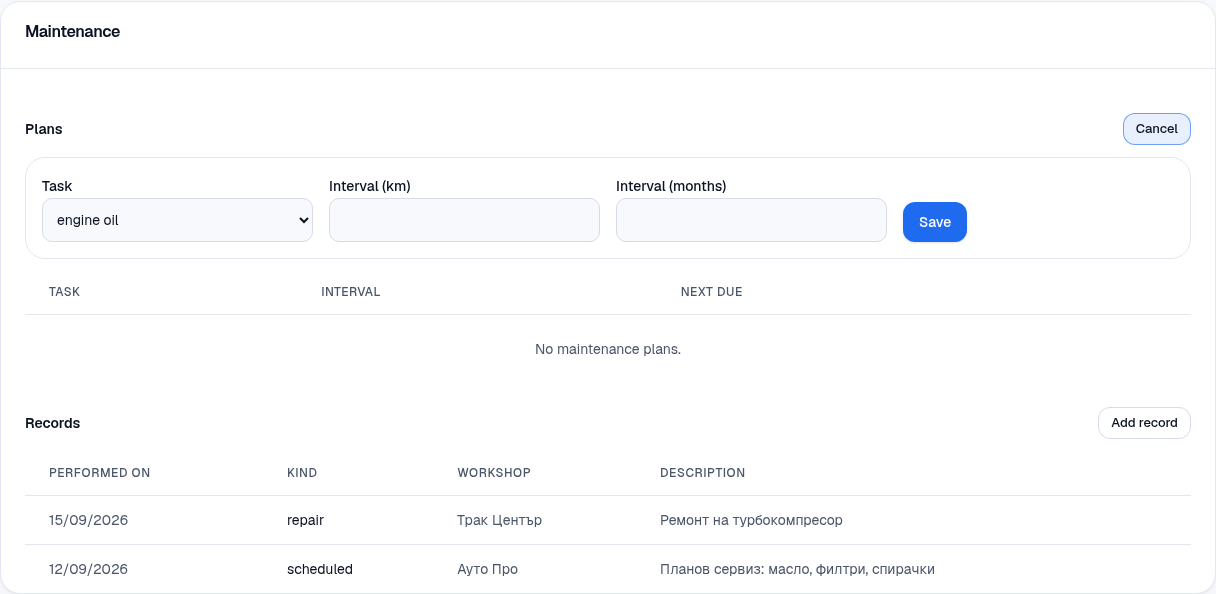This screenshot has height=594, width=1216.
Task: Click the 'scheduled' kind cell
Action: pyautogui.click(x=320, y=569)
